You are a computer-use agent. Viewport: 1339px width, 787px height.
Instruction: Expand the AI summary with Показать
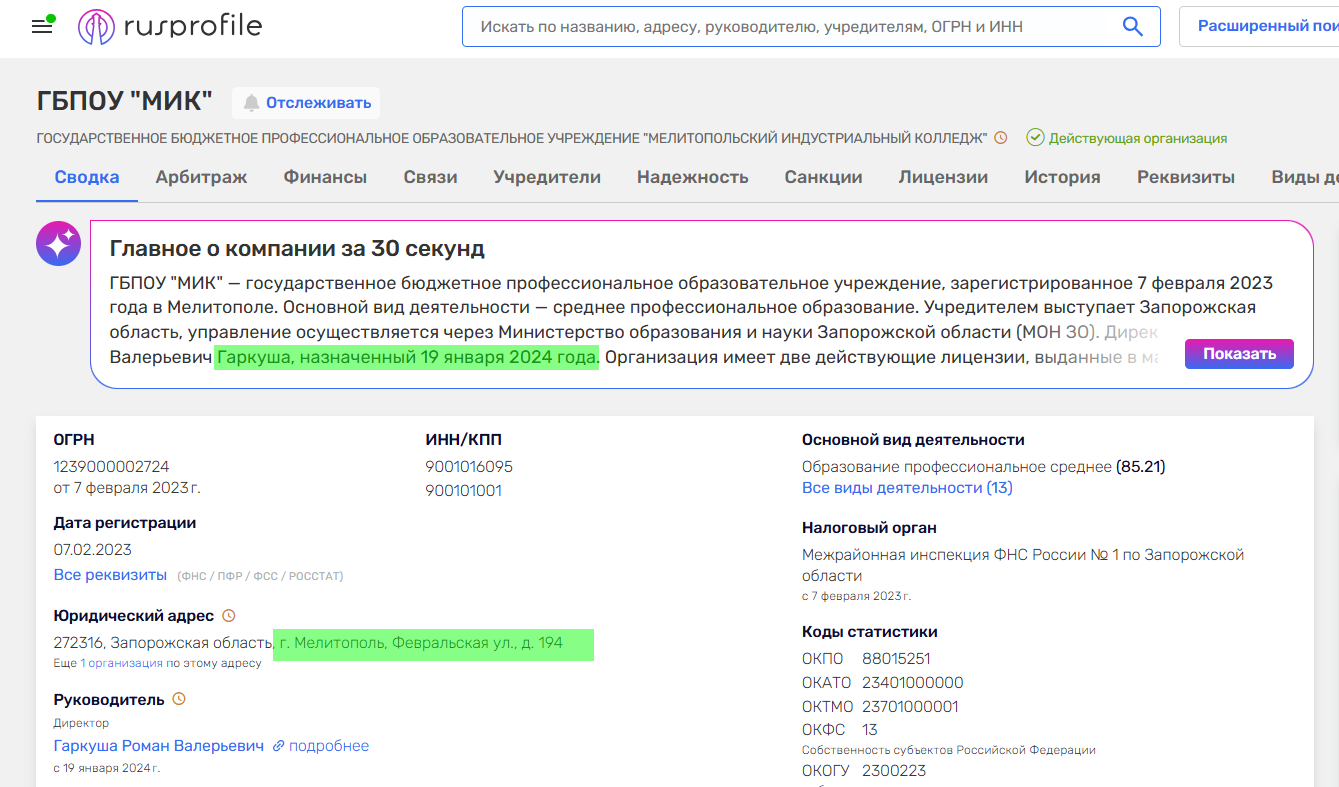tap(1239, 354)
